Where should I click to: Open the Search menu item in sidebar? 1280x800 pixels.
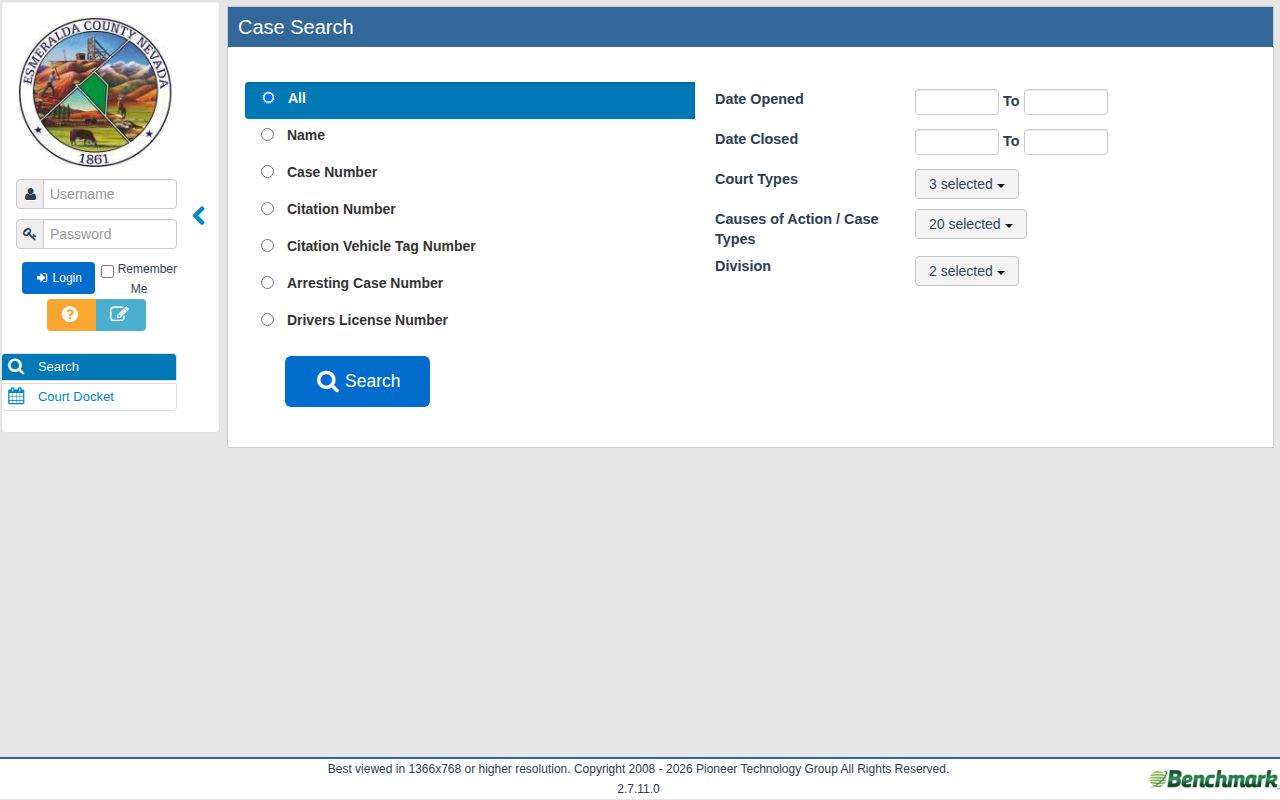click(x=89, y=367)
